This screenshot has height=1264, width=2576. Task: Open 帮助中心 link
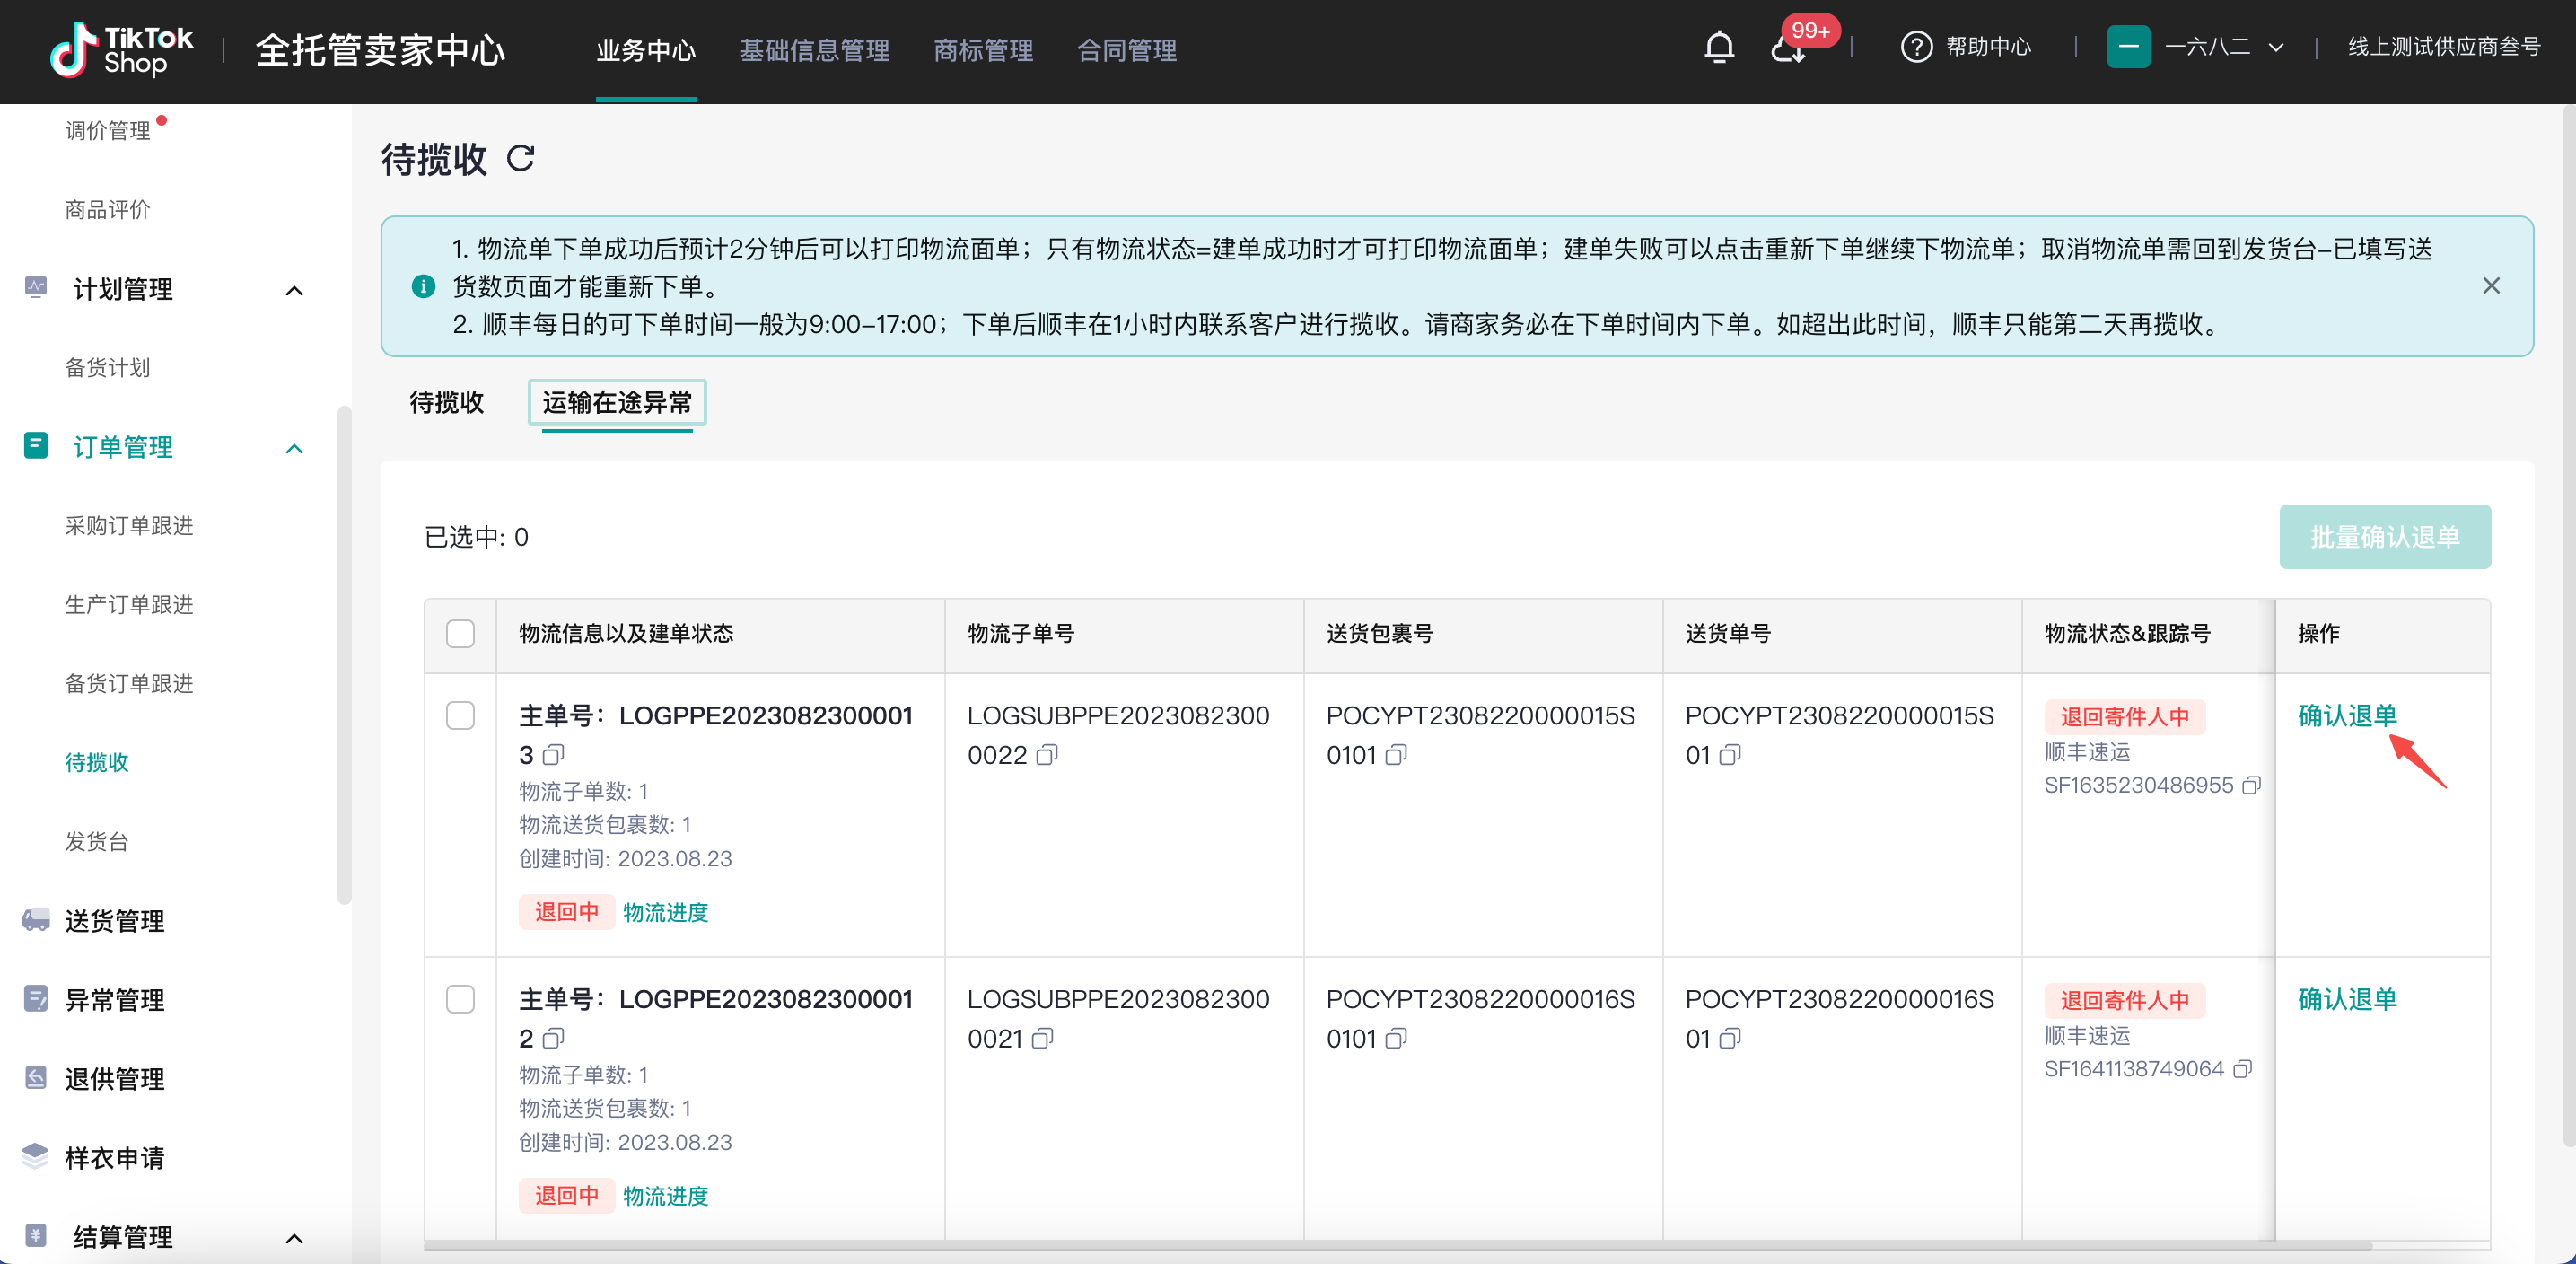point(1988,47)
